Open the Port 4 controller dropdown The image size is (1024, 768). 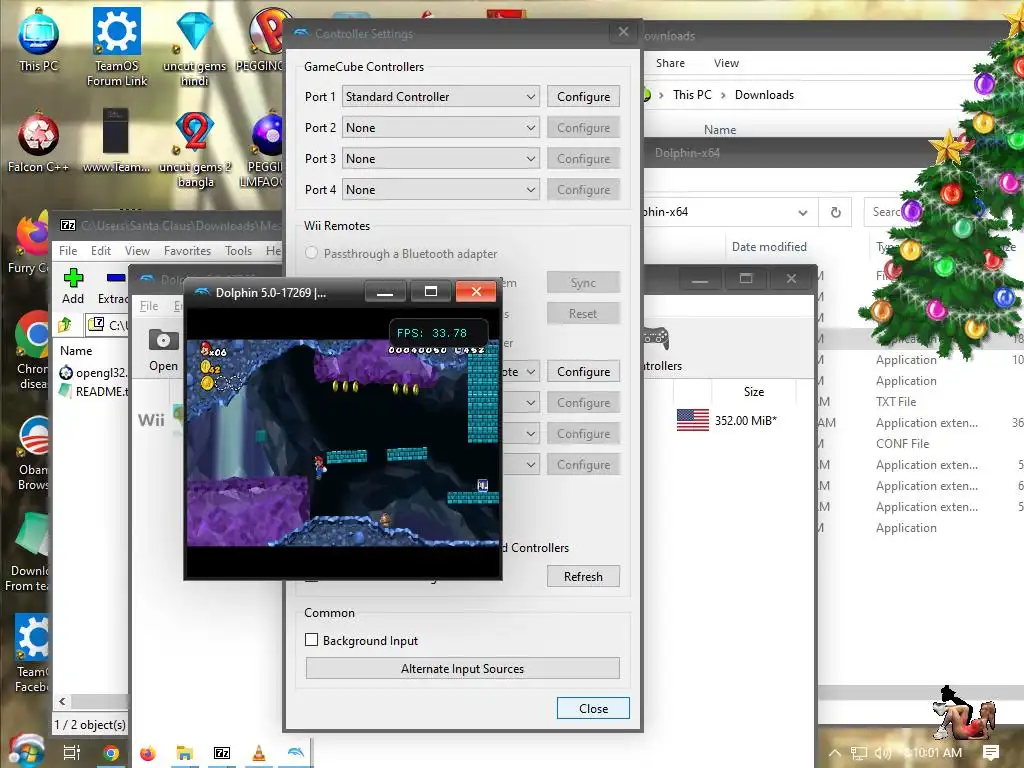(x=441, y=189)
